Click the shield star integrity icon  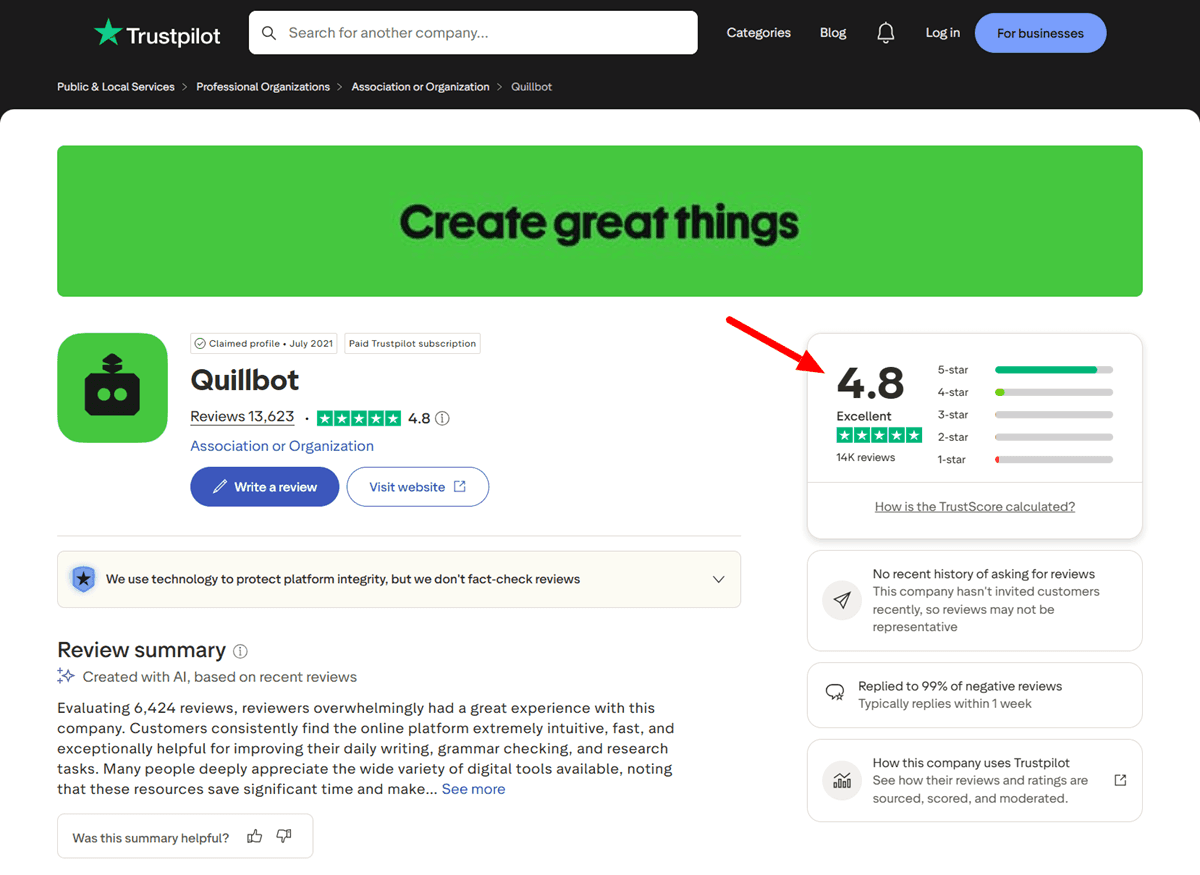pyautogui.click(x=84, y=579)
